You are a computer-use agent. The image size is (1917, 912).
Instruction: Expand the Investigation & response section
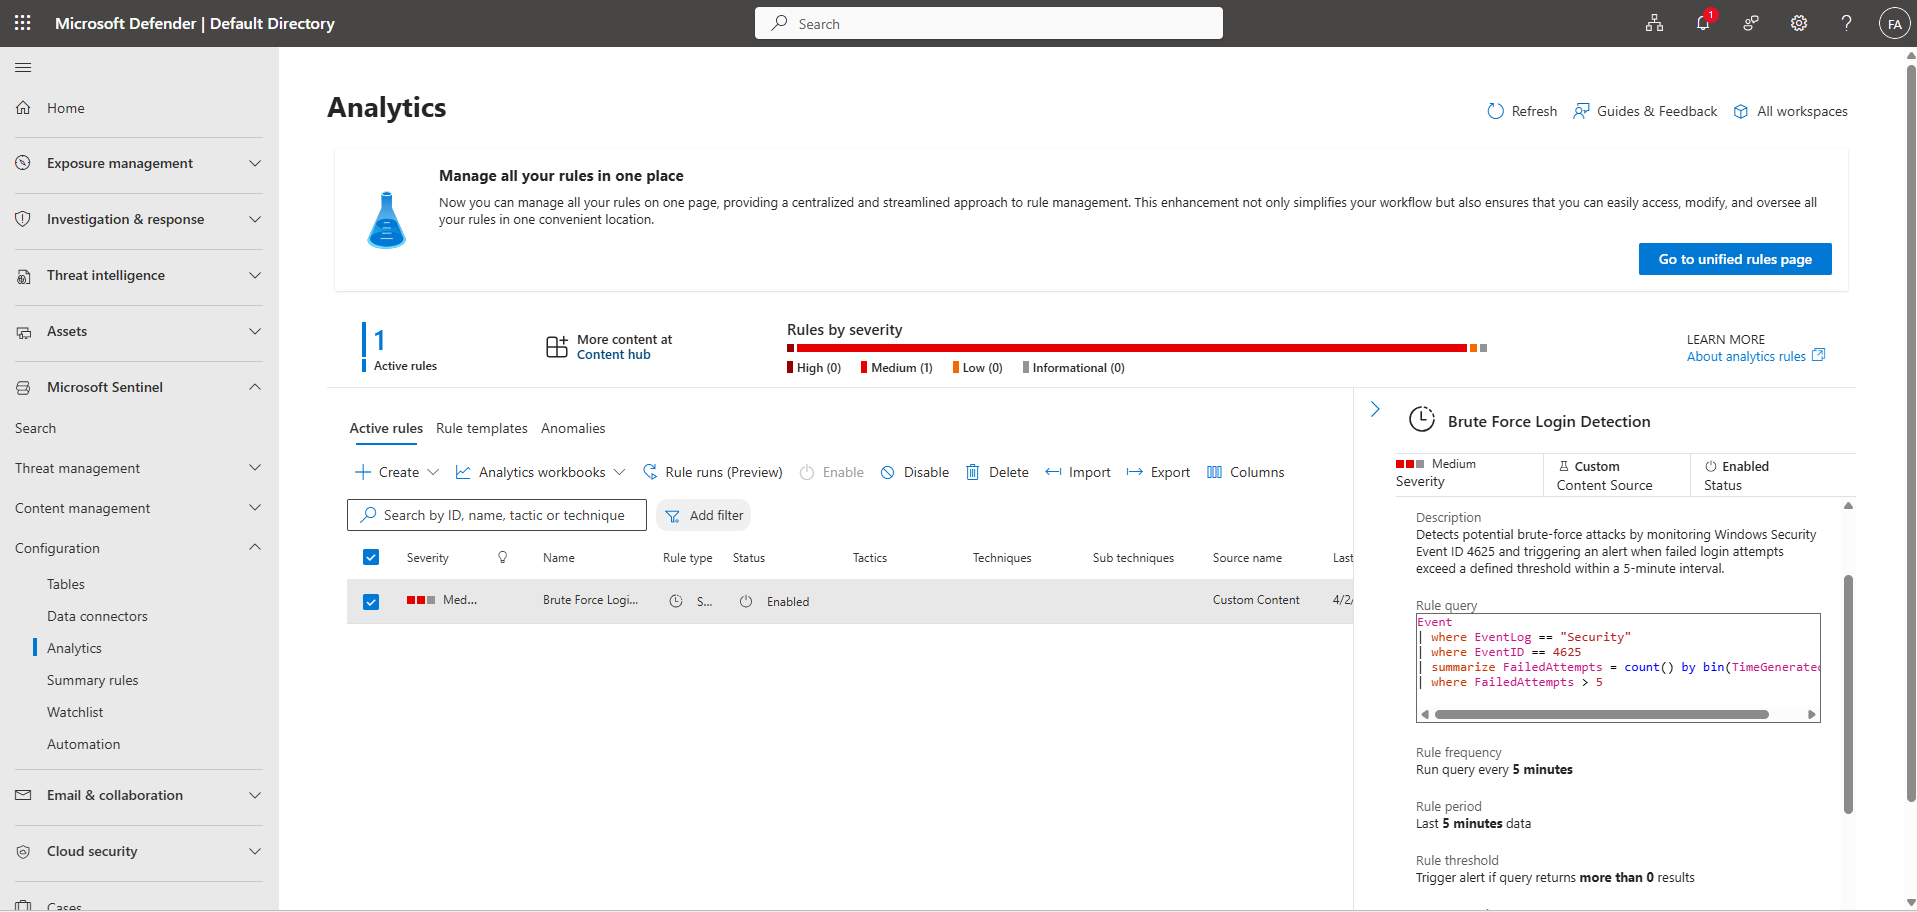coord(255,219)
